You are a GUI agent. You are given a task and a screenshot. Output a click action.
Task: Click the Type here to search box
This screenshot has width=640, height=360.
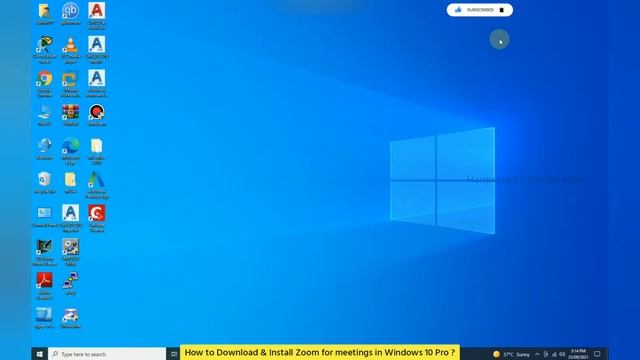click(107, 354)
